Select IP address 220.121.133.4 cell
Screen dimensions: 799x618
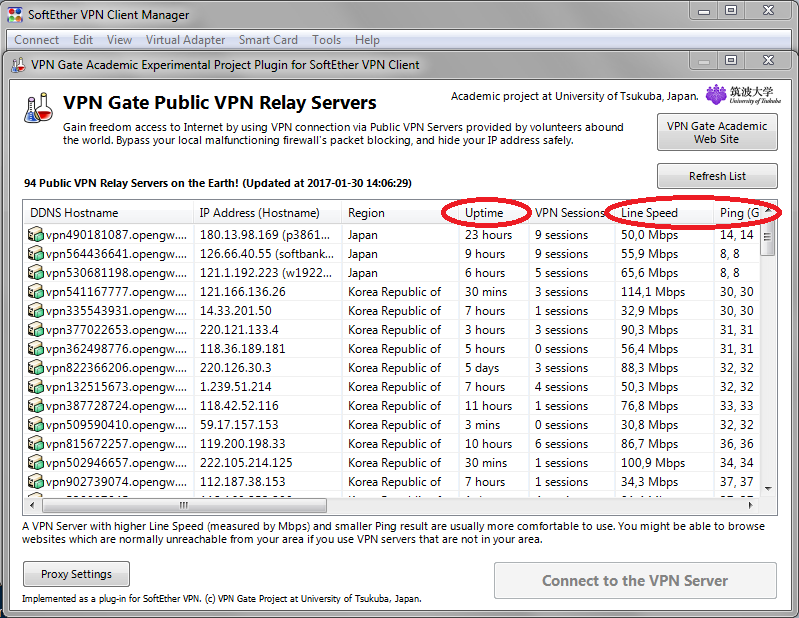pos(267,330)
